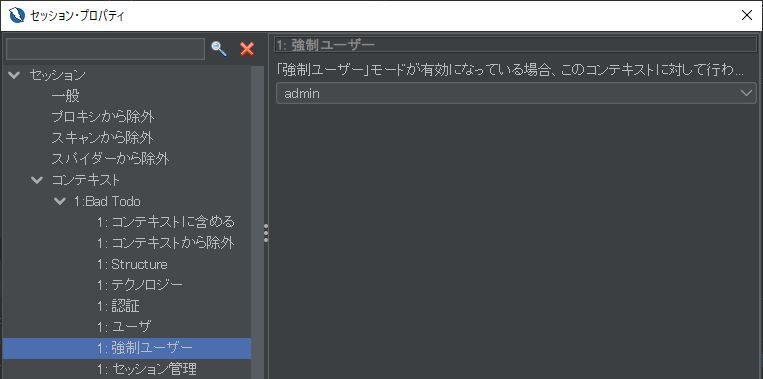Open 1: コンテキストに含める item

[x=165, y=222]
